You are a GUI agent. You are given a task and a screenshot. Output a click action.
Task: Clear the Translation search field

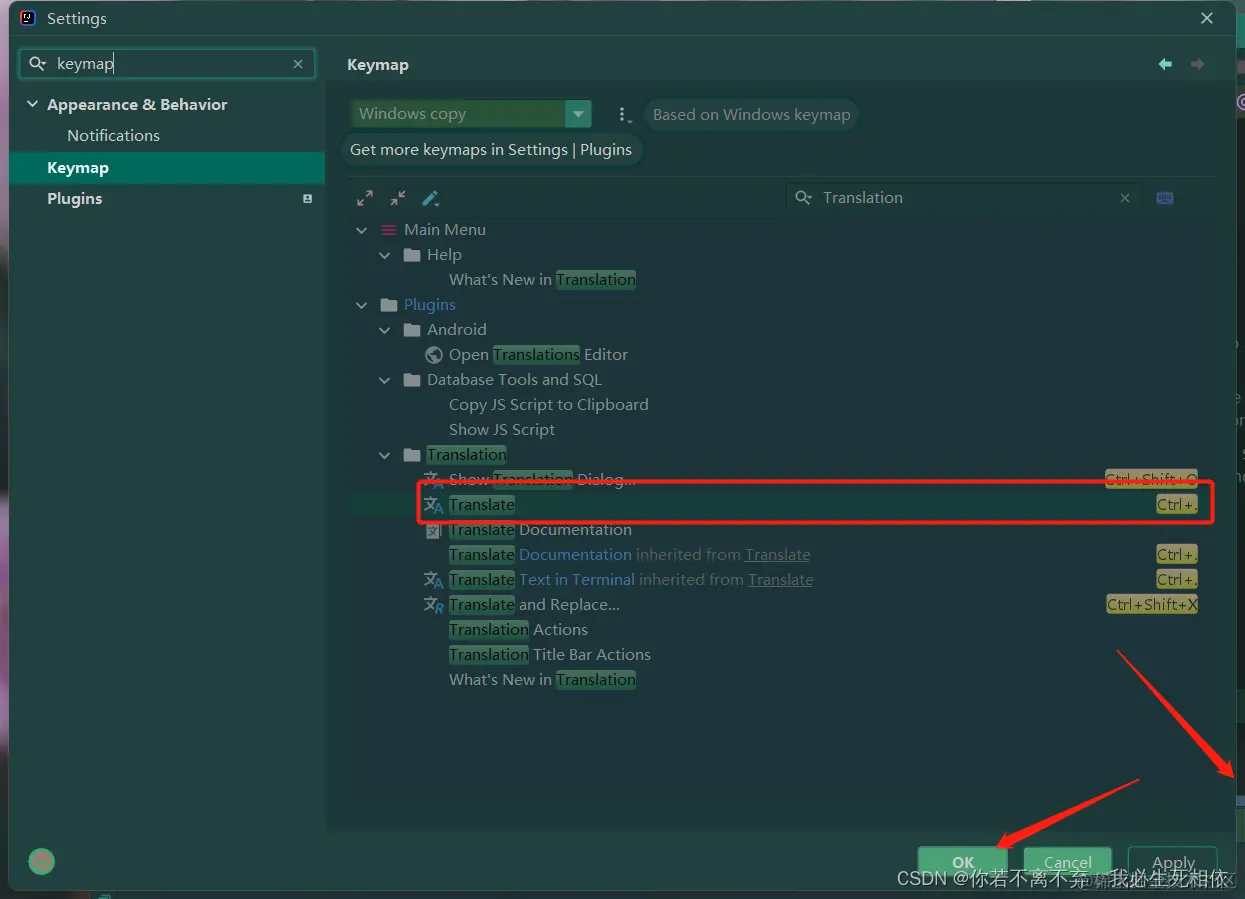pos(1125,198)
